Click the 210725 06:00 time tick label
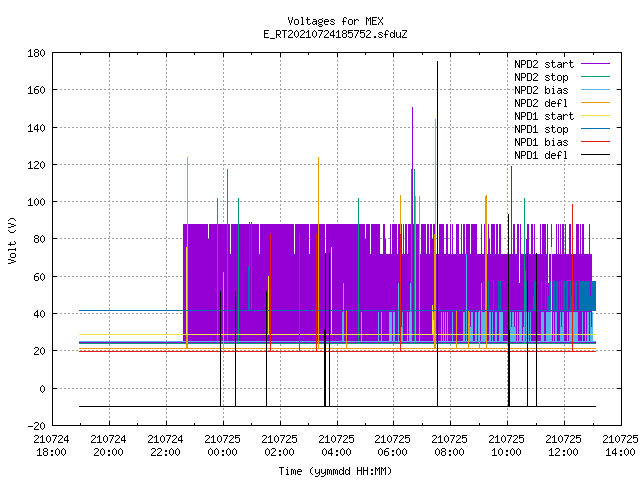 click(393, 446)
